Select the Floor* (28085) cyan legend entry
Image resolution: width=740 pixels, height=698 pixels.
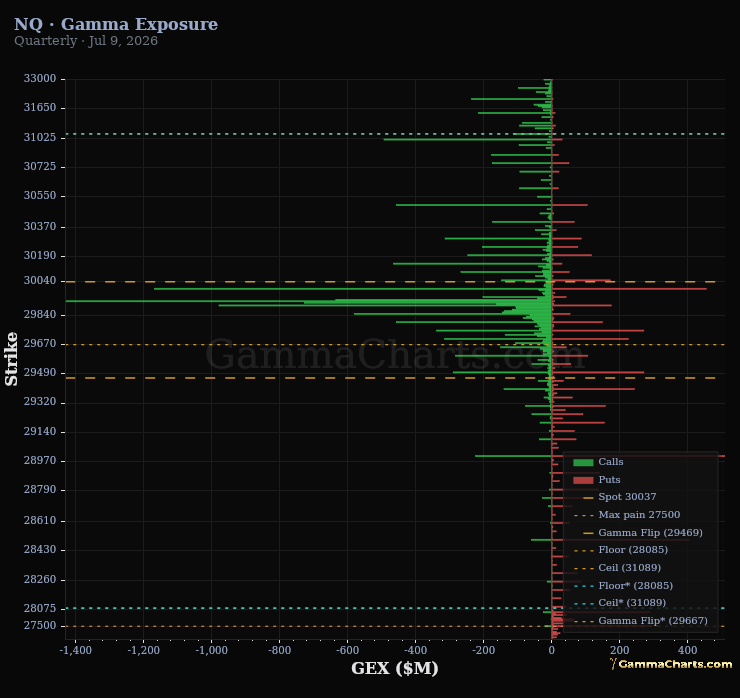click(x=623, y=586)
